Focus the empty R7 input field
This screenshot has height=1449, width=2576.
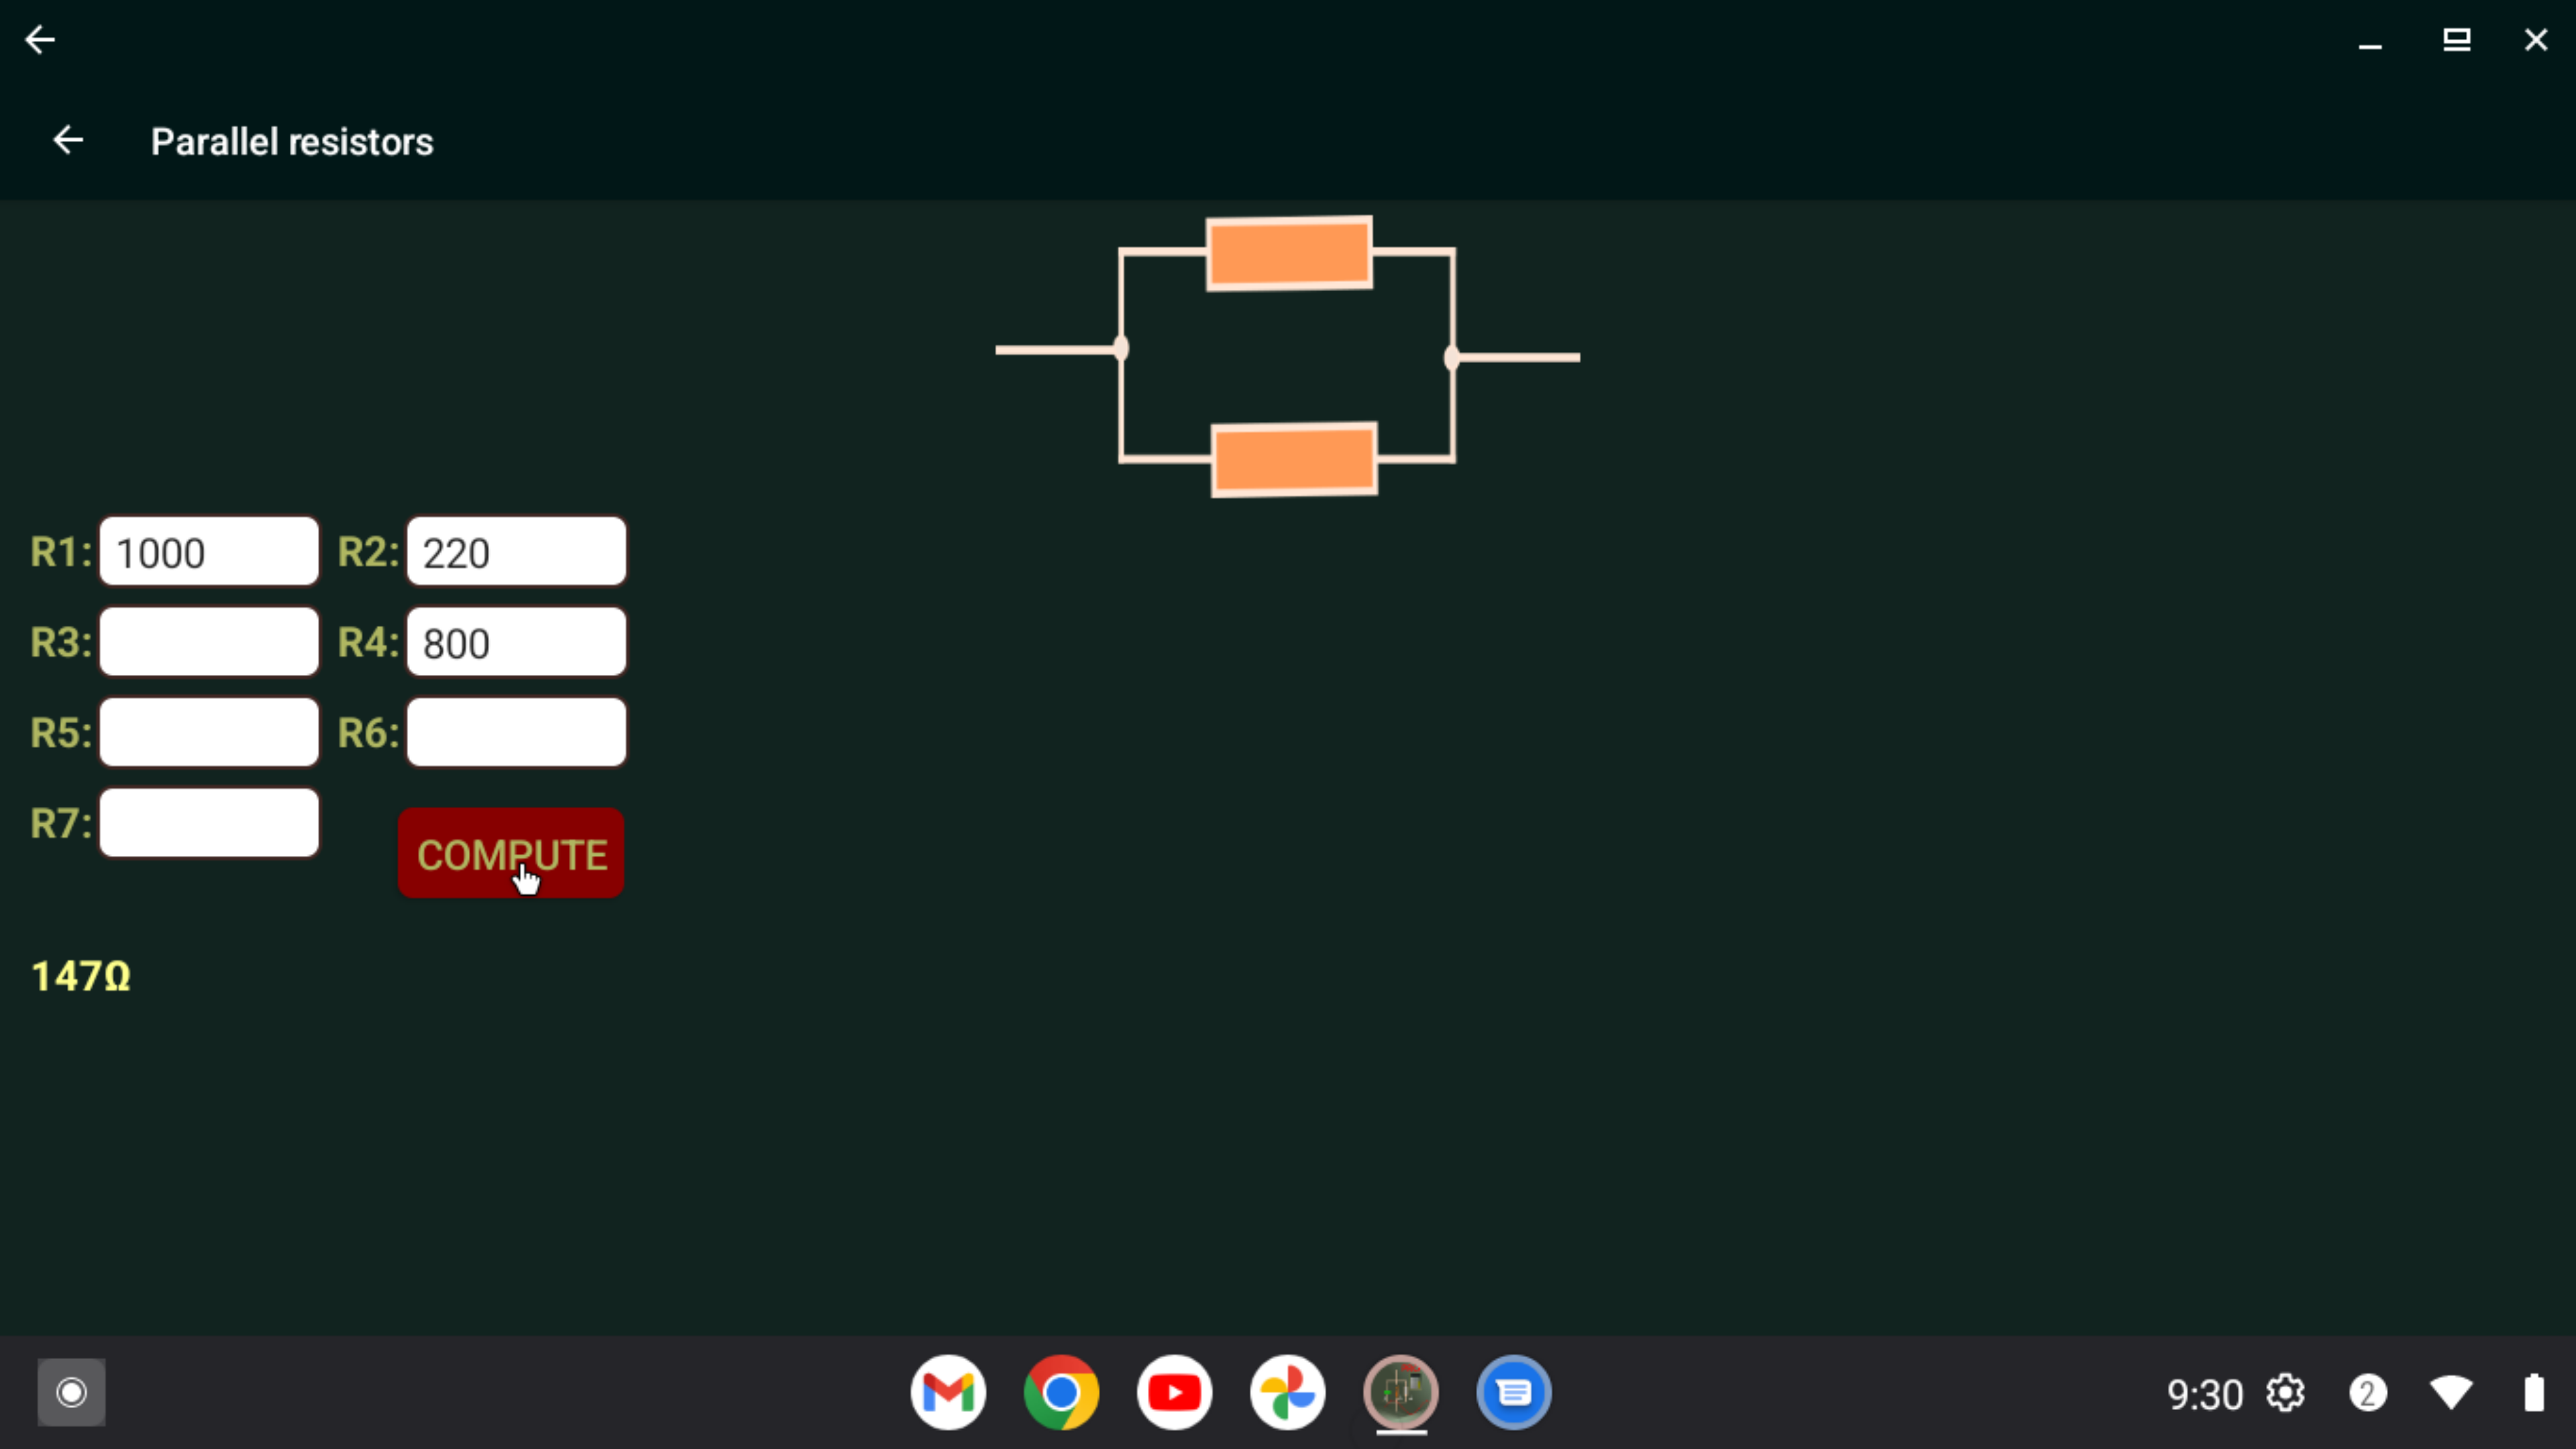(209, 823)
